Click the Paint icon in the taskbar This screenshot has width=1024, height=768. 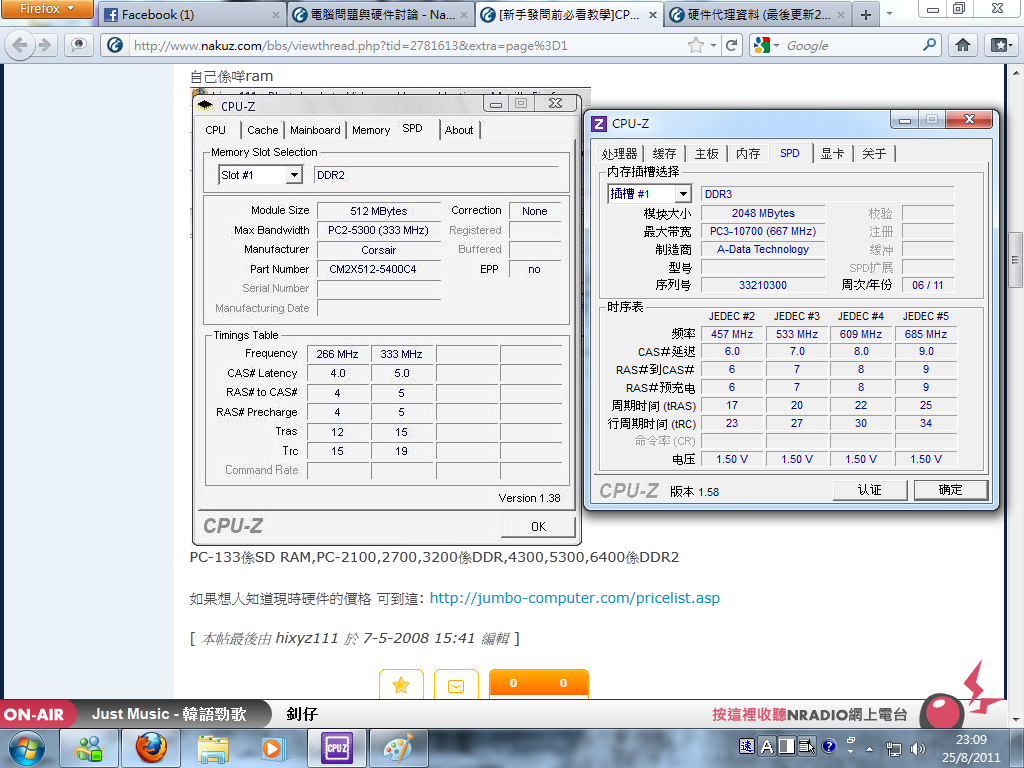pyautogui.click(x=398, y=747)
